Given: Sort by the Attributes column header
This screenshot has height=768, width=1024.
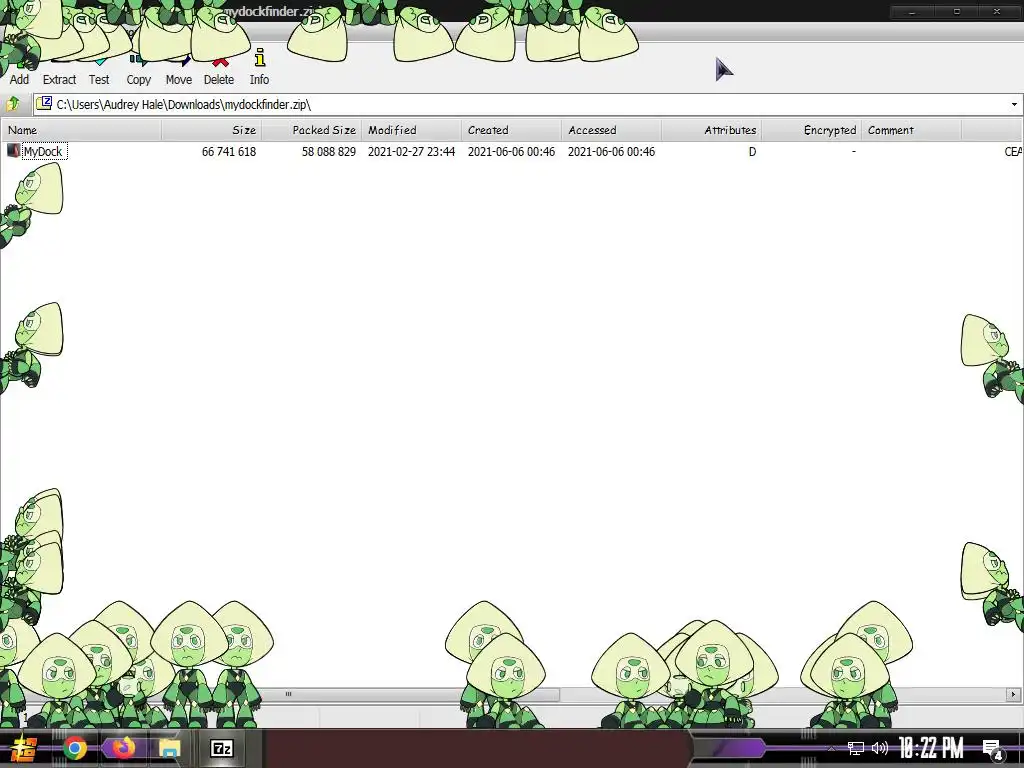Looking at the screenshot, I should (x=712, y=130).
